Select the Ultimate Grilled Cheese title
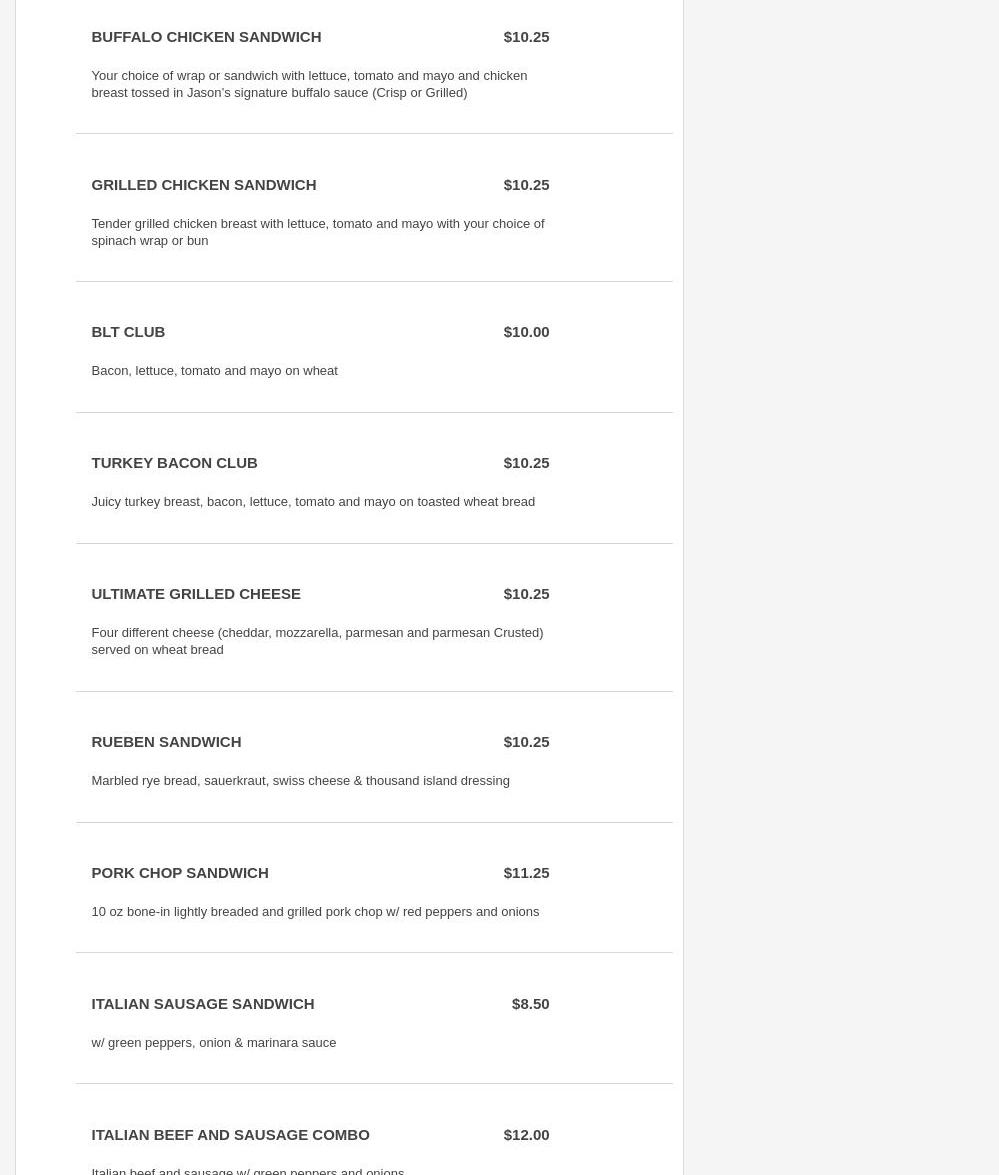 (196, 594)
